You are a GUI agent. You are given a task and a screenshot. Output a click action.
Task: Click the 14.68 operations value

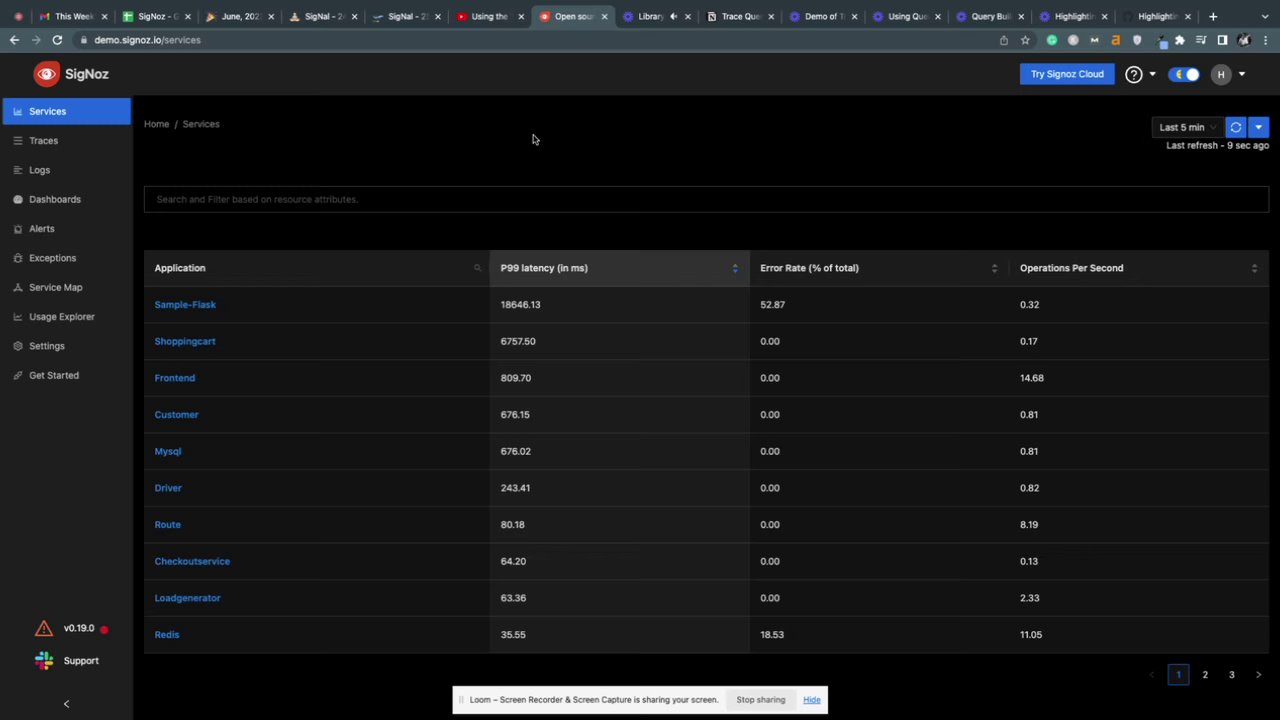[x=1032, y=378]
